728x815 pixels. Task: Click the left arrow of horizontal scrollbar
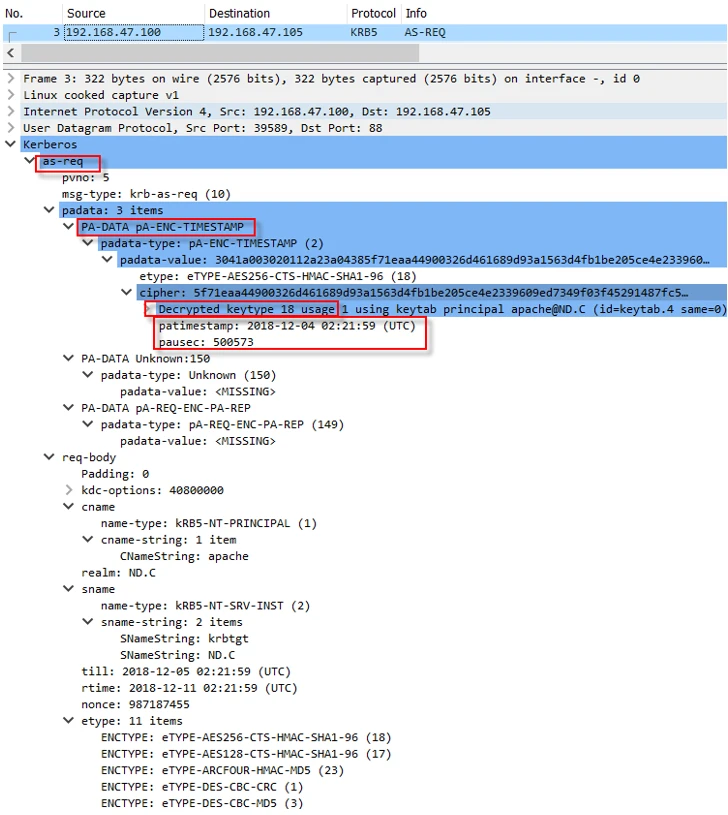click(11, 52)
